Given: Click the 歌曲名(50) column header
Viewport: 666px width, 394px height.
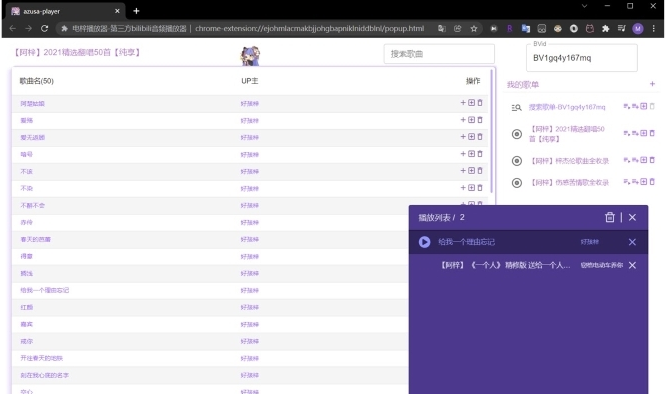Looking at the screenshot, I should point(37,81).
